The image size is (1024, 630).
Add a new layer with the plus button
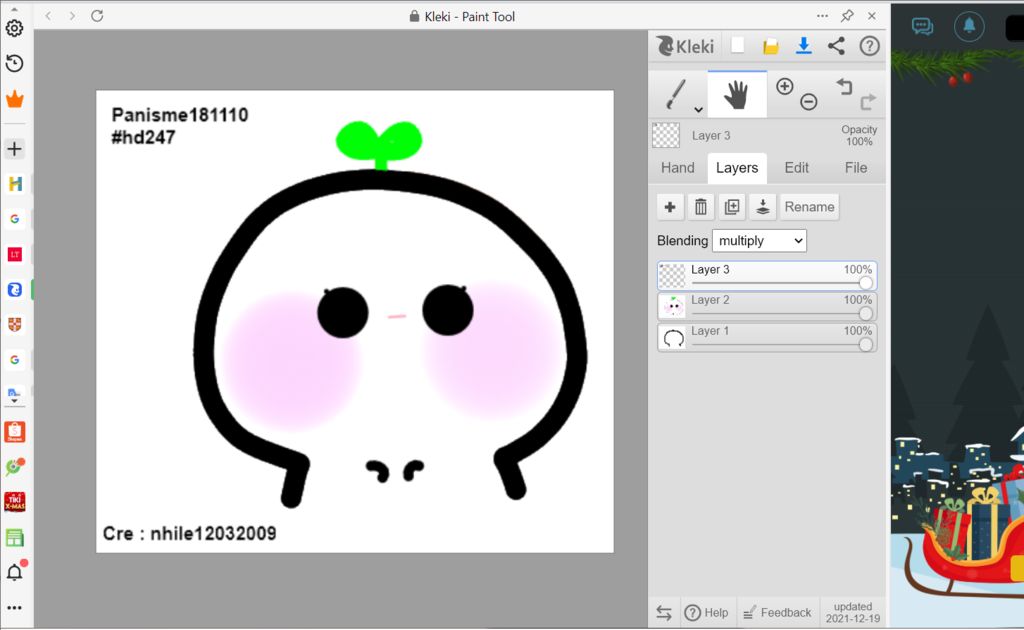click(670, 207)
